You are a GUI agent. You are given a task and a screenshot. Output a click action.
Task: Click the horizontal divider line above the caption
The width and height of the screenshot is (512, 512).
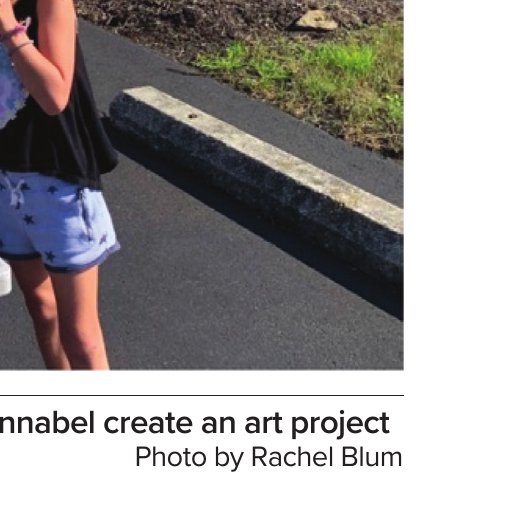point(202,396)
